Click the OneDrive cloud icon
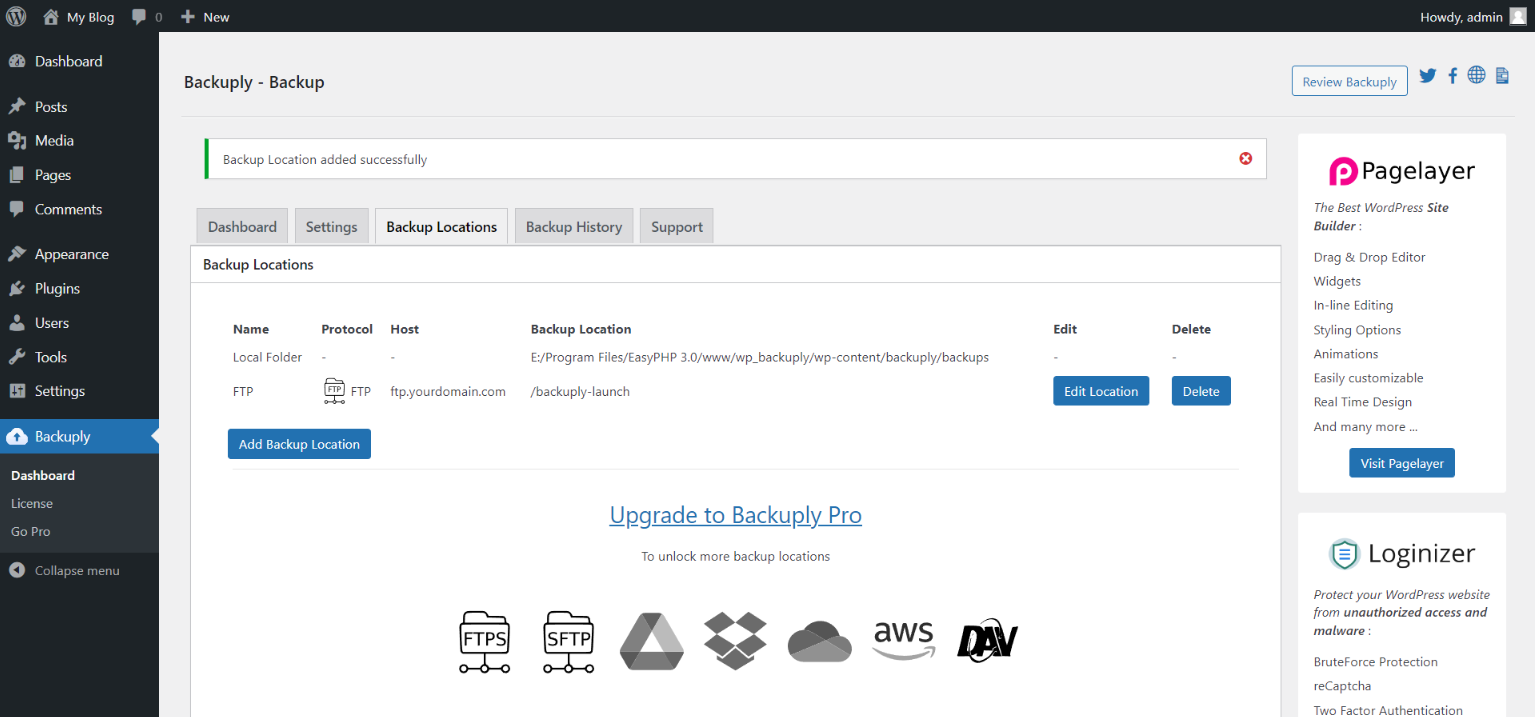1535x717 pixels. (x=819, y=641)
